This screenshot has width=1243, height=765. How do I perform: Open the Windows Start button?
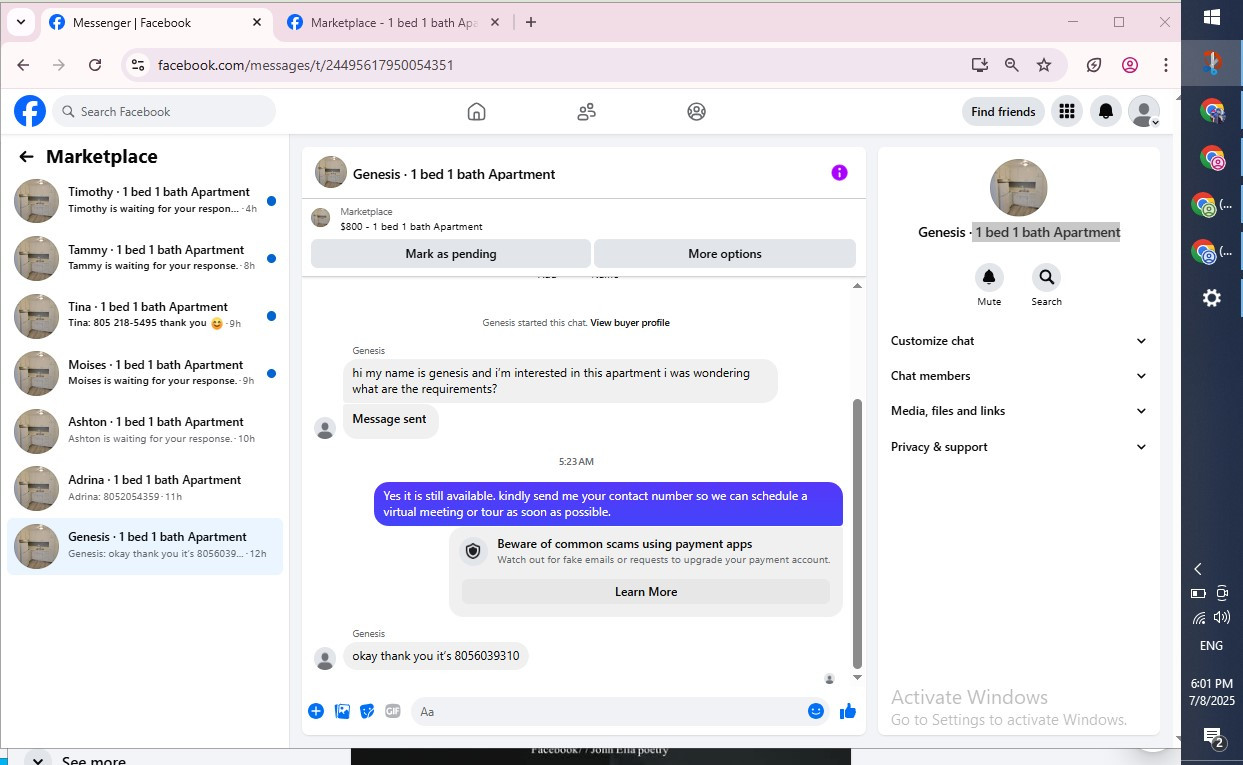point(1212,17)
